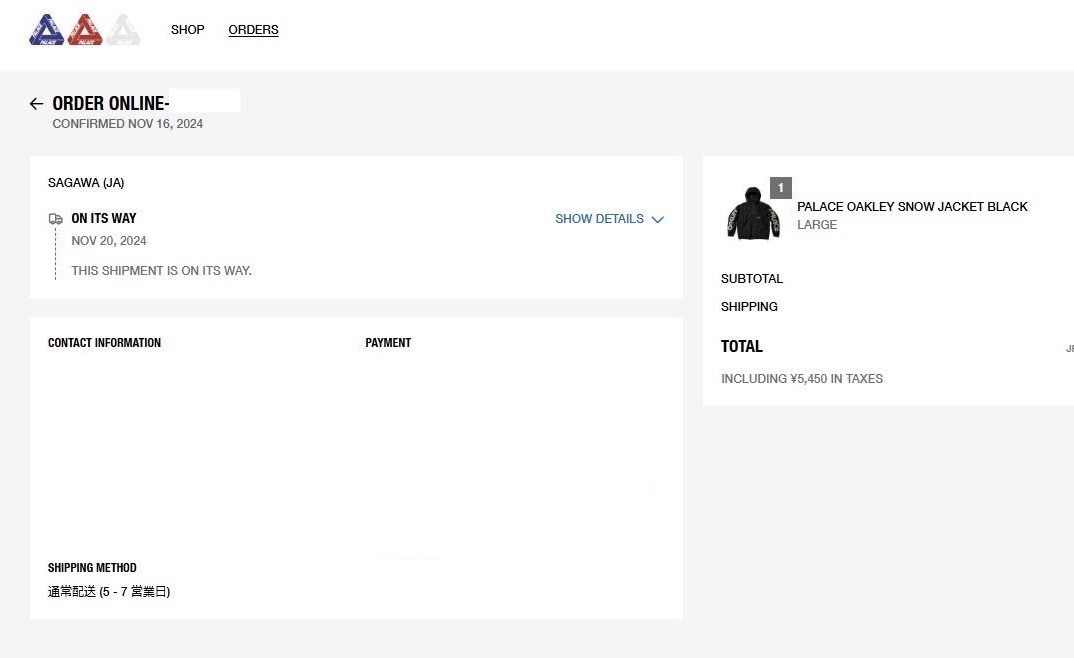Viewport: 1074px width, 658px height.
Task: Click INCLUDING ¥5,450 IN TAXES text
Action: click(802, 379)
